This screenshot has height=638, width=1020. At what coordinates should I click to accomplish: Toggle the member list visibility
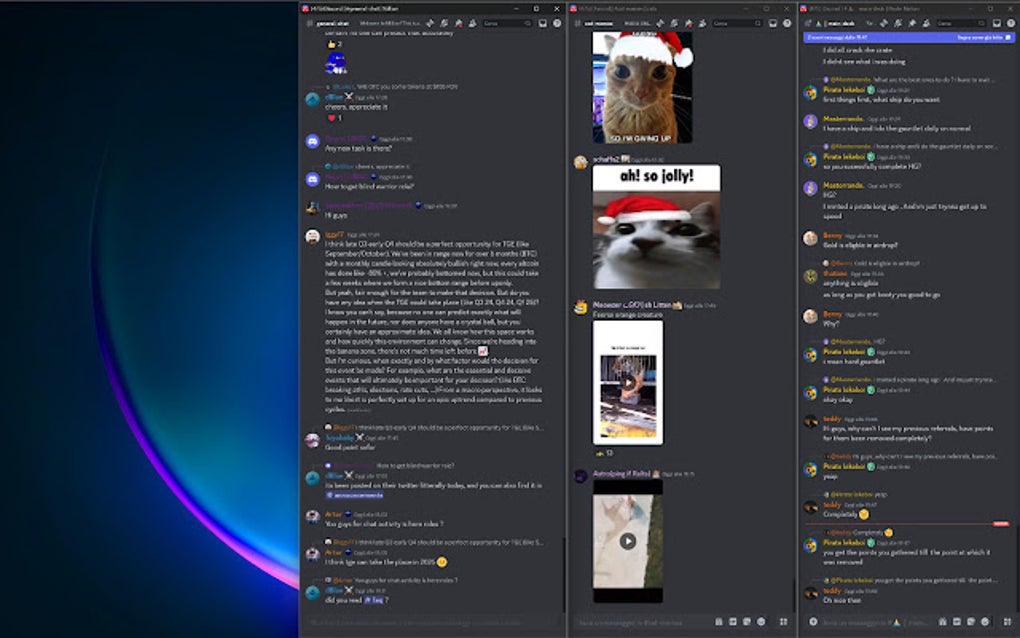pyautogui.click(x=473, y=22)
